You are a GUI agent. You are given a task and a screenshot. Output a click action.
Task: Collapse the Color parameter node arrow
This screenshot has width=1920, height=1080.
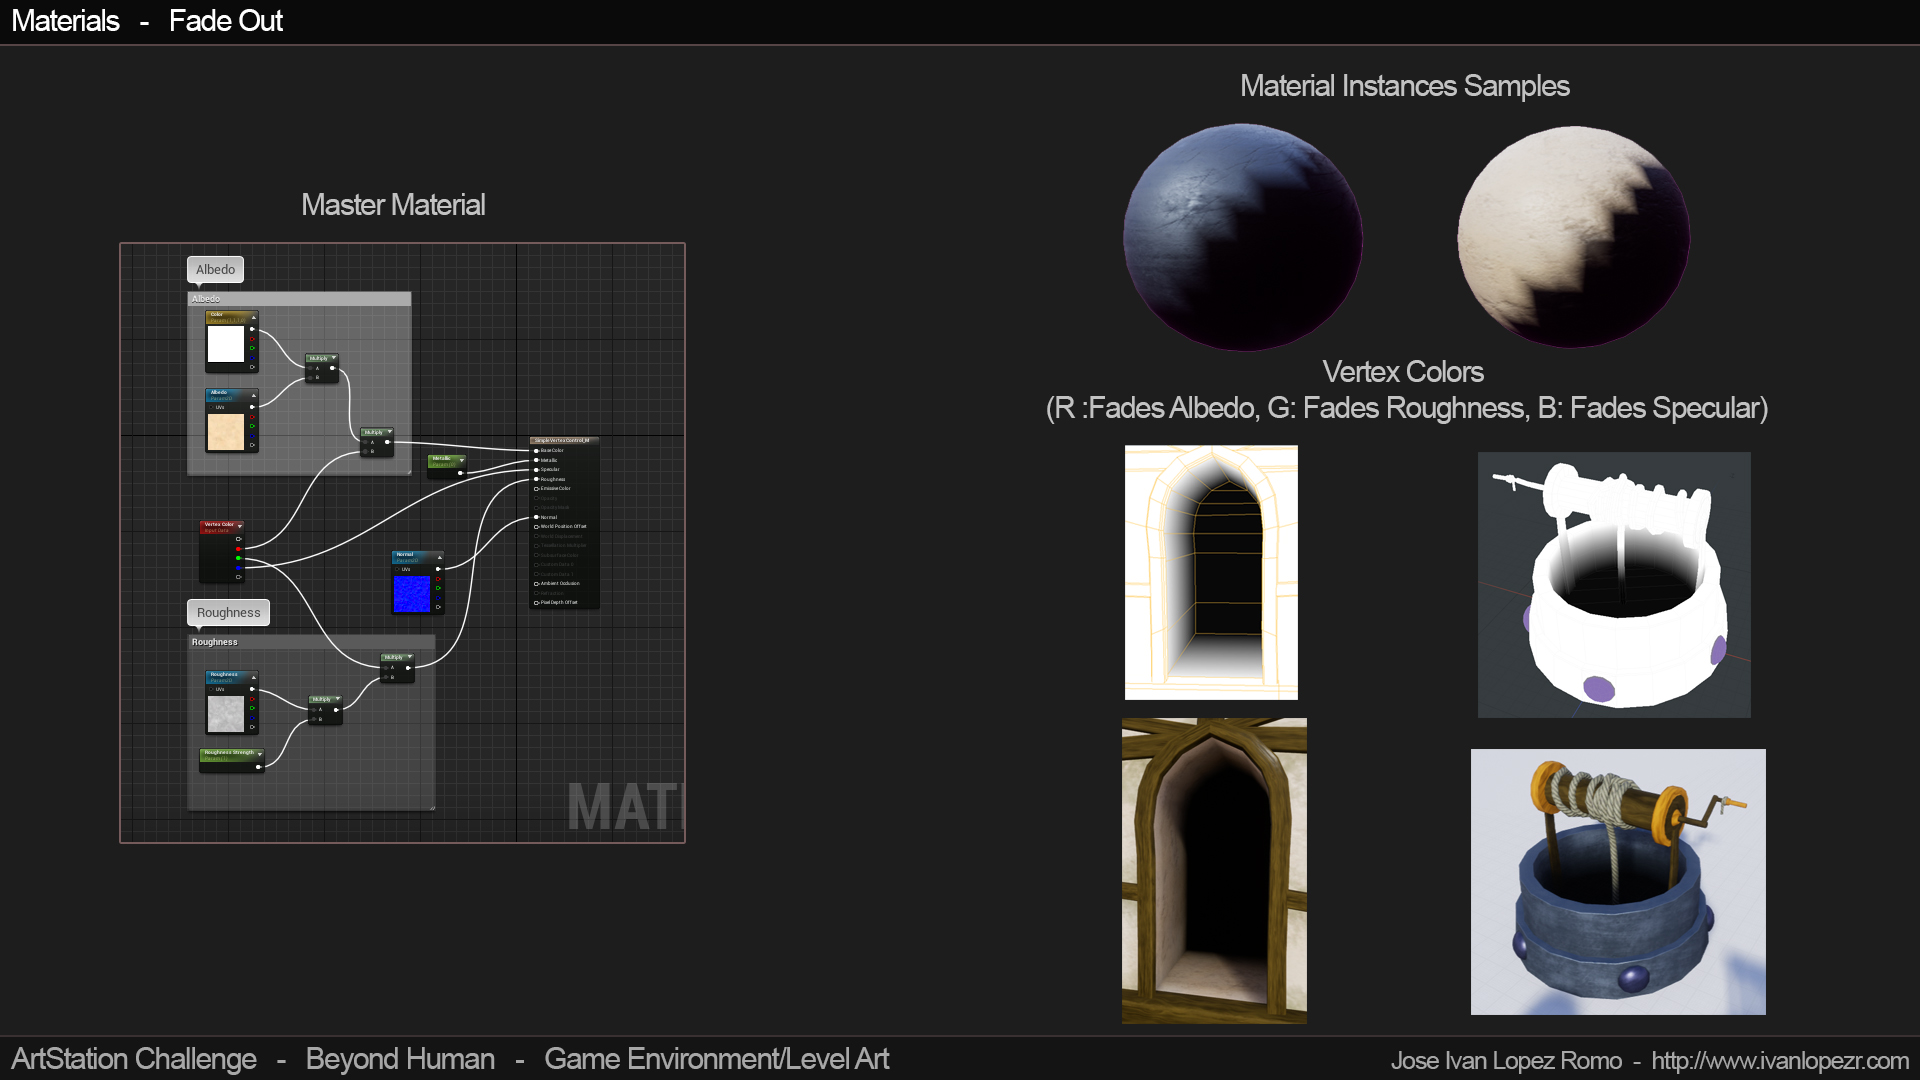[254, 317]
